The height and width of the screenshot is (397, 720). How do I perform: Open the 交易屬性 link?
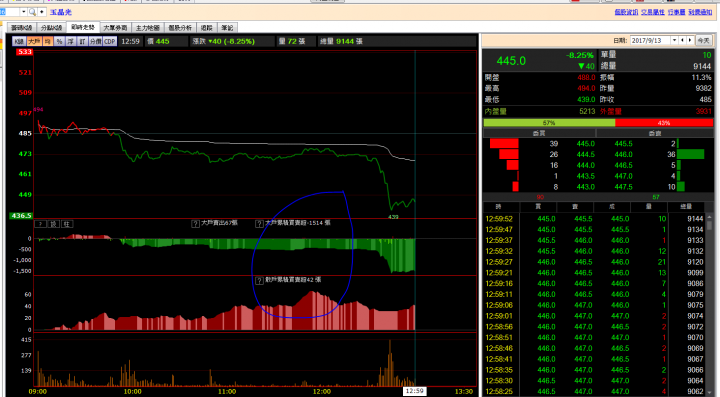[652, 12]
